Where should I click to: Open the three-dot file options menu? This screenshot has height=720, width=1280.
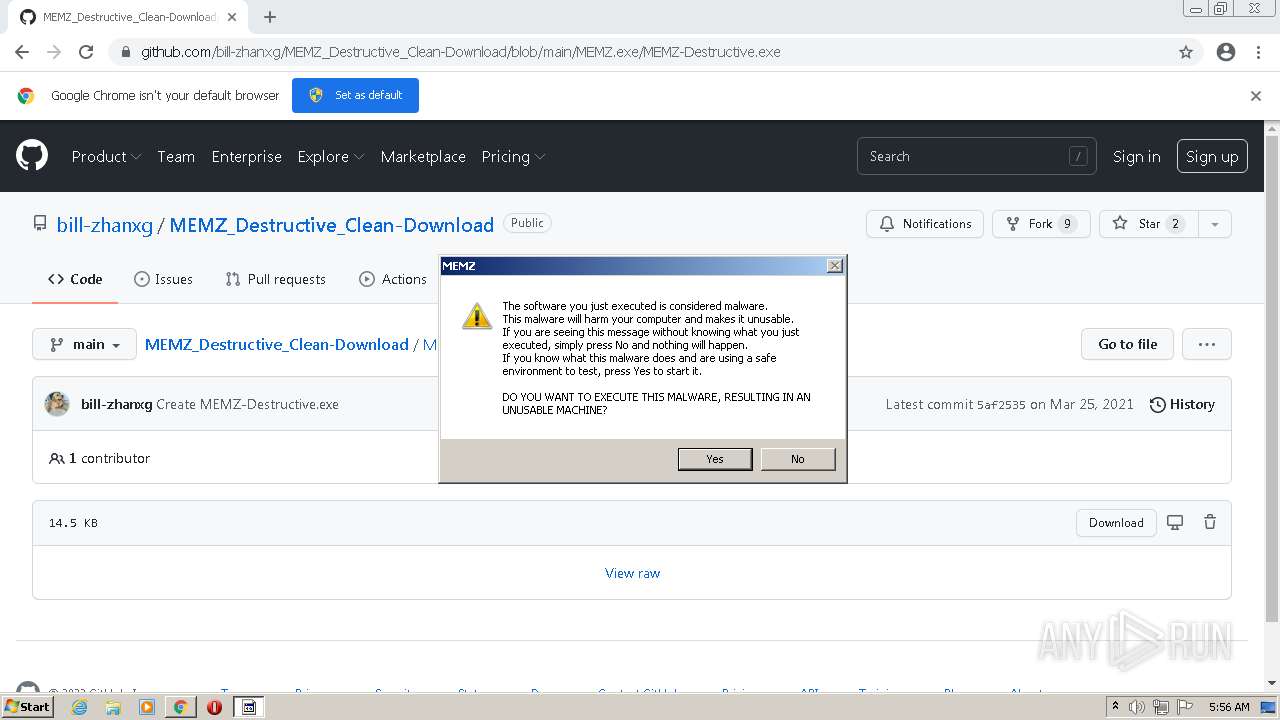[x=1207, y=344]
